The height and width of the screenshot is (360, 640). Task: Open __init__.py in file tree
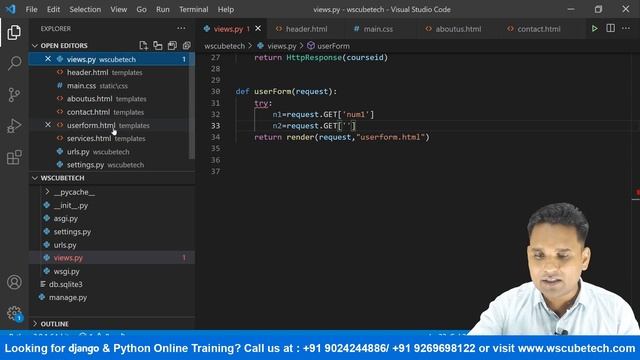coord(71,205)
